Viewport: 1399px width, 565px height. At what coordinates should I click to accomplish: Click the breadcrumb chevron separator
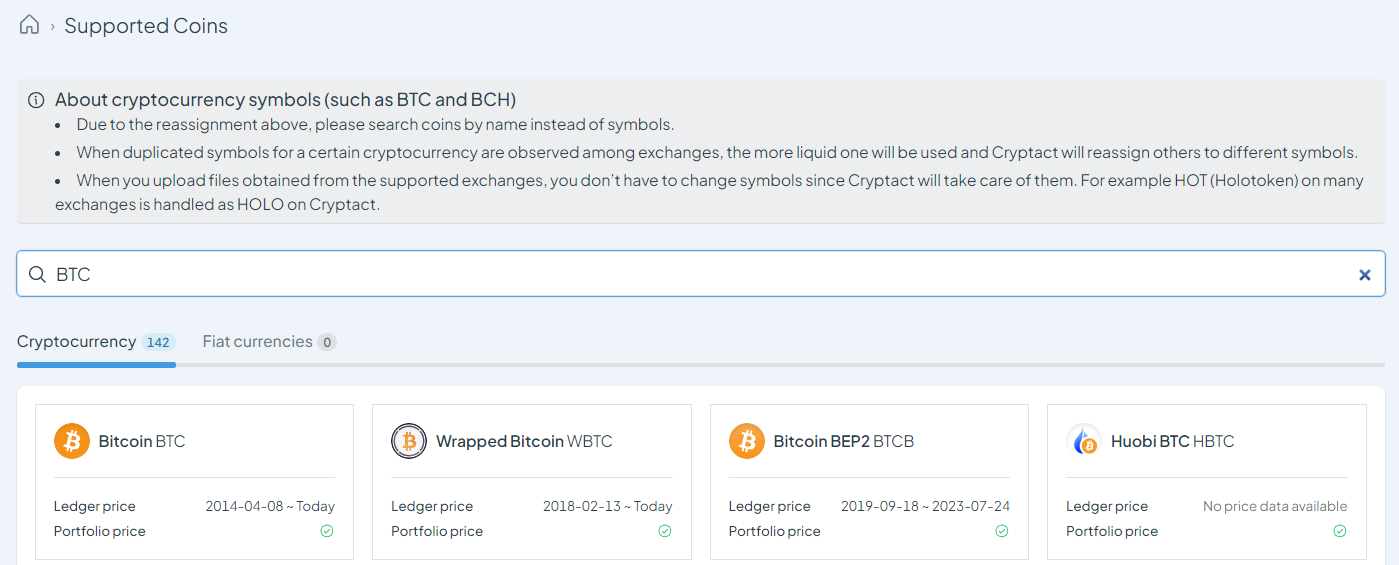click(52, 27)
